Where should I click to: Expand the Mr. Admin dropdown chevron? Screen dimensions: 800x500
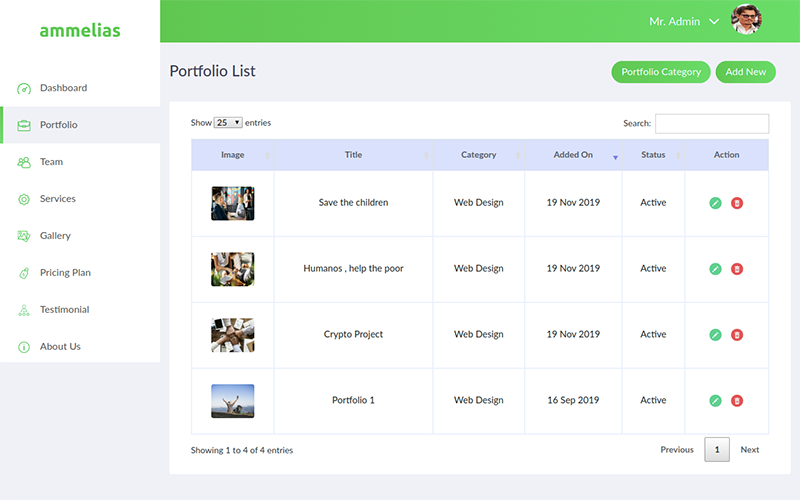(x=714, y=21)
